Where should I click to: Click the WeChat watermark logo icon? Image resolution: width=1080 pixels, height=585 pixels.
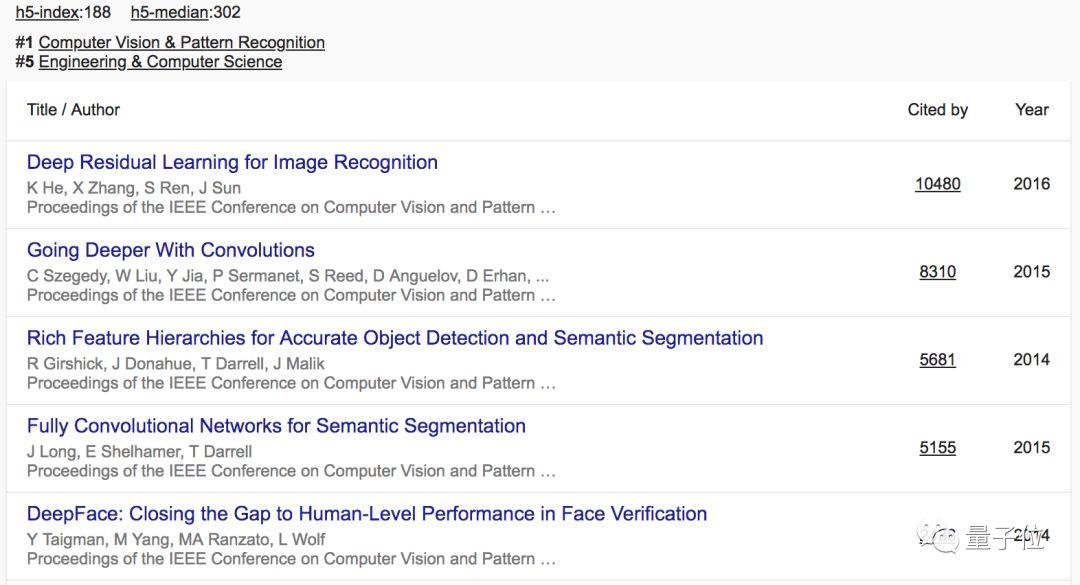[x=937, y=537]
